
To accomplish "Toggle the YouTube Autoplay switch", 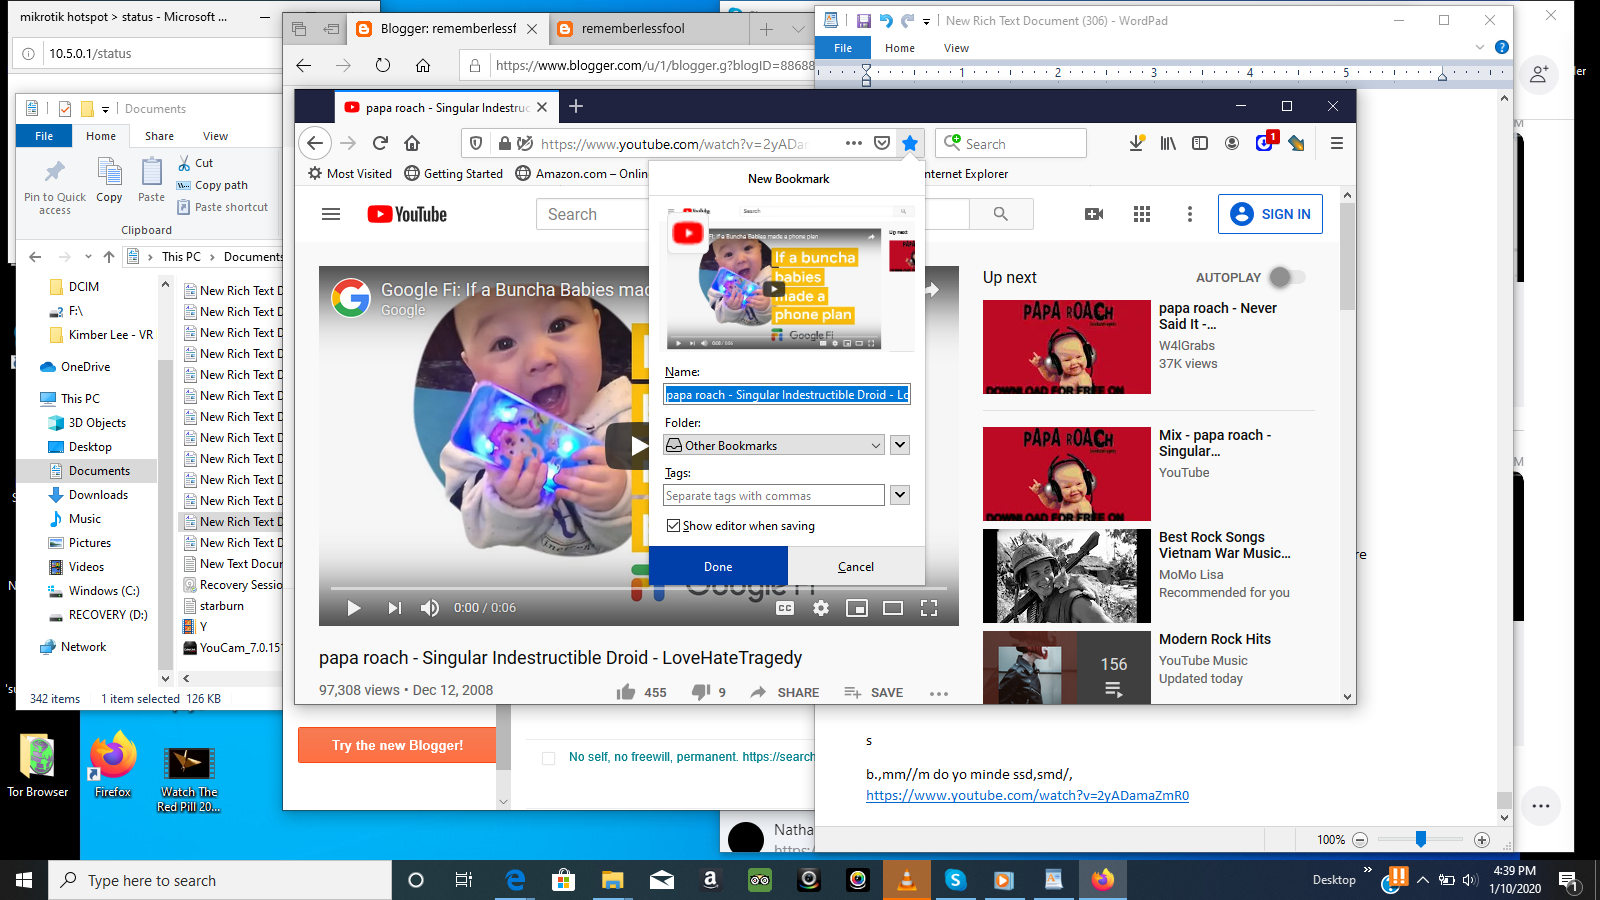I will [x=1286, y=277].
